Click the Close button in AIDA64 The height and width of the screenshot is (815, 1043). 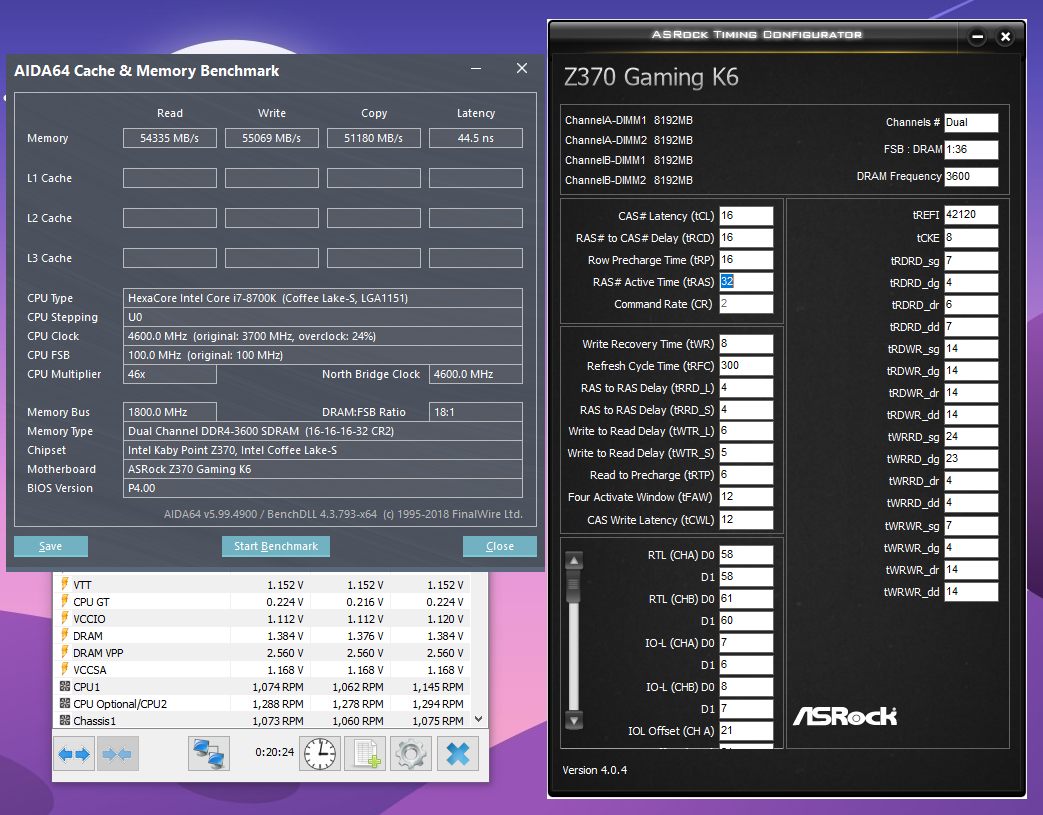point(500,546)
